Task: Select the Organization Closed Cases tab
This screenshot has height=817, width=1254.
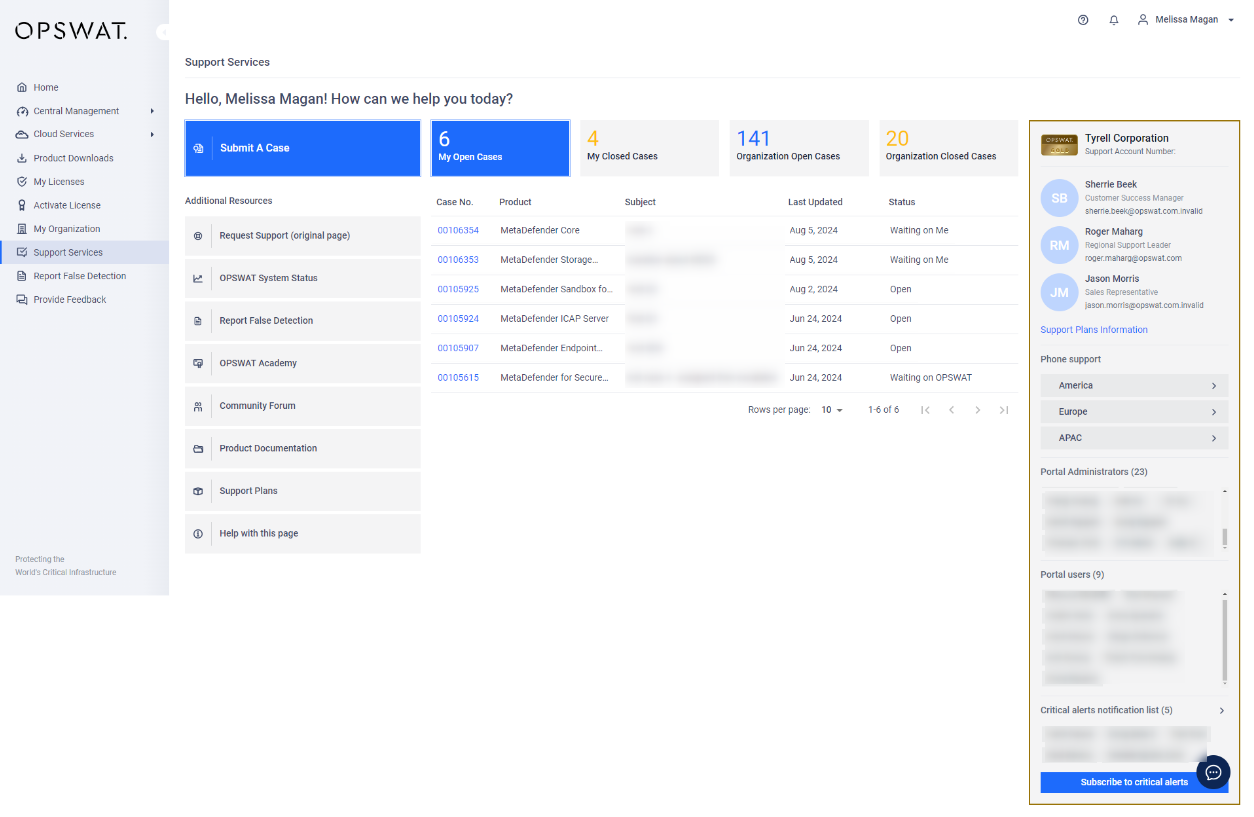Action: point(948,148)
